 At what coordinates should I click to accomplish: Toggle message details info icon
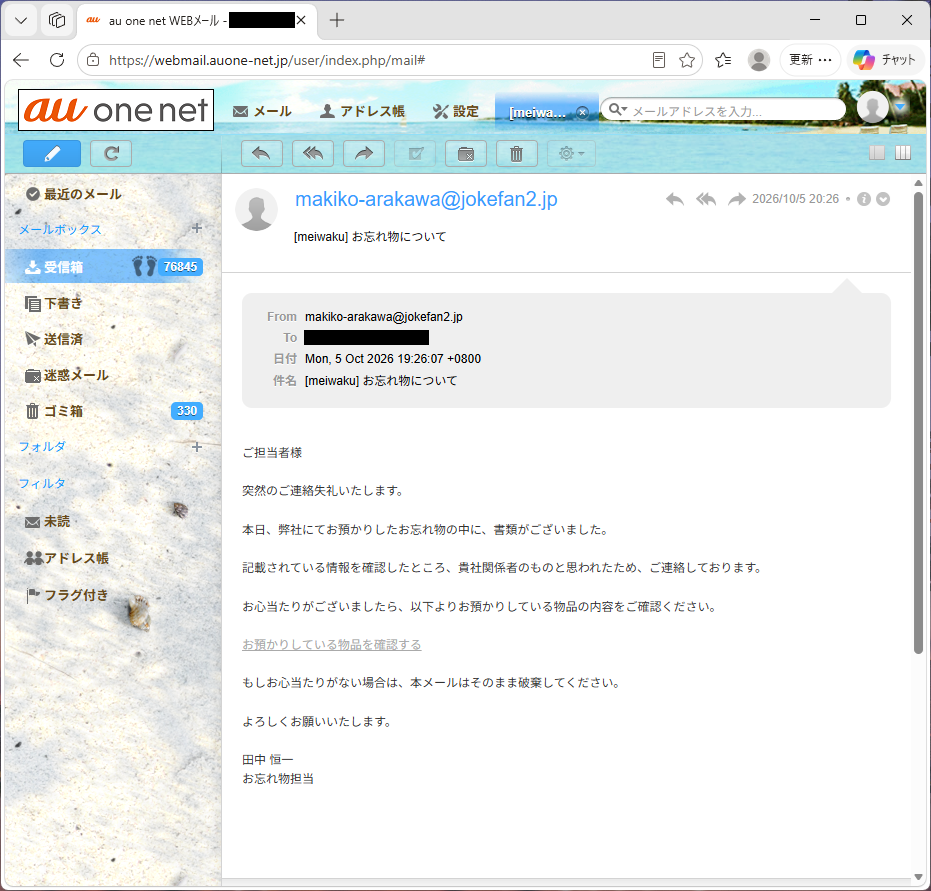(x=864, y=199)
